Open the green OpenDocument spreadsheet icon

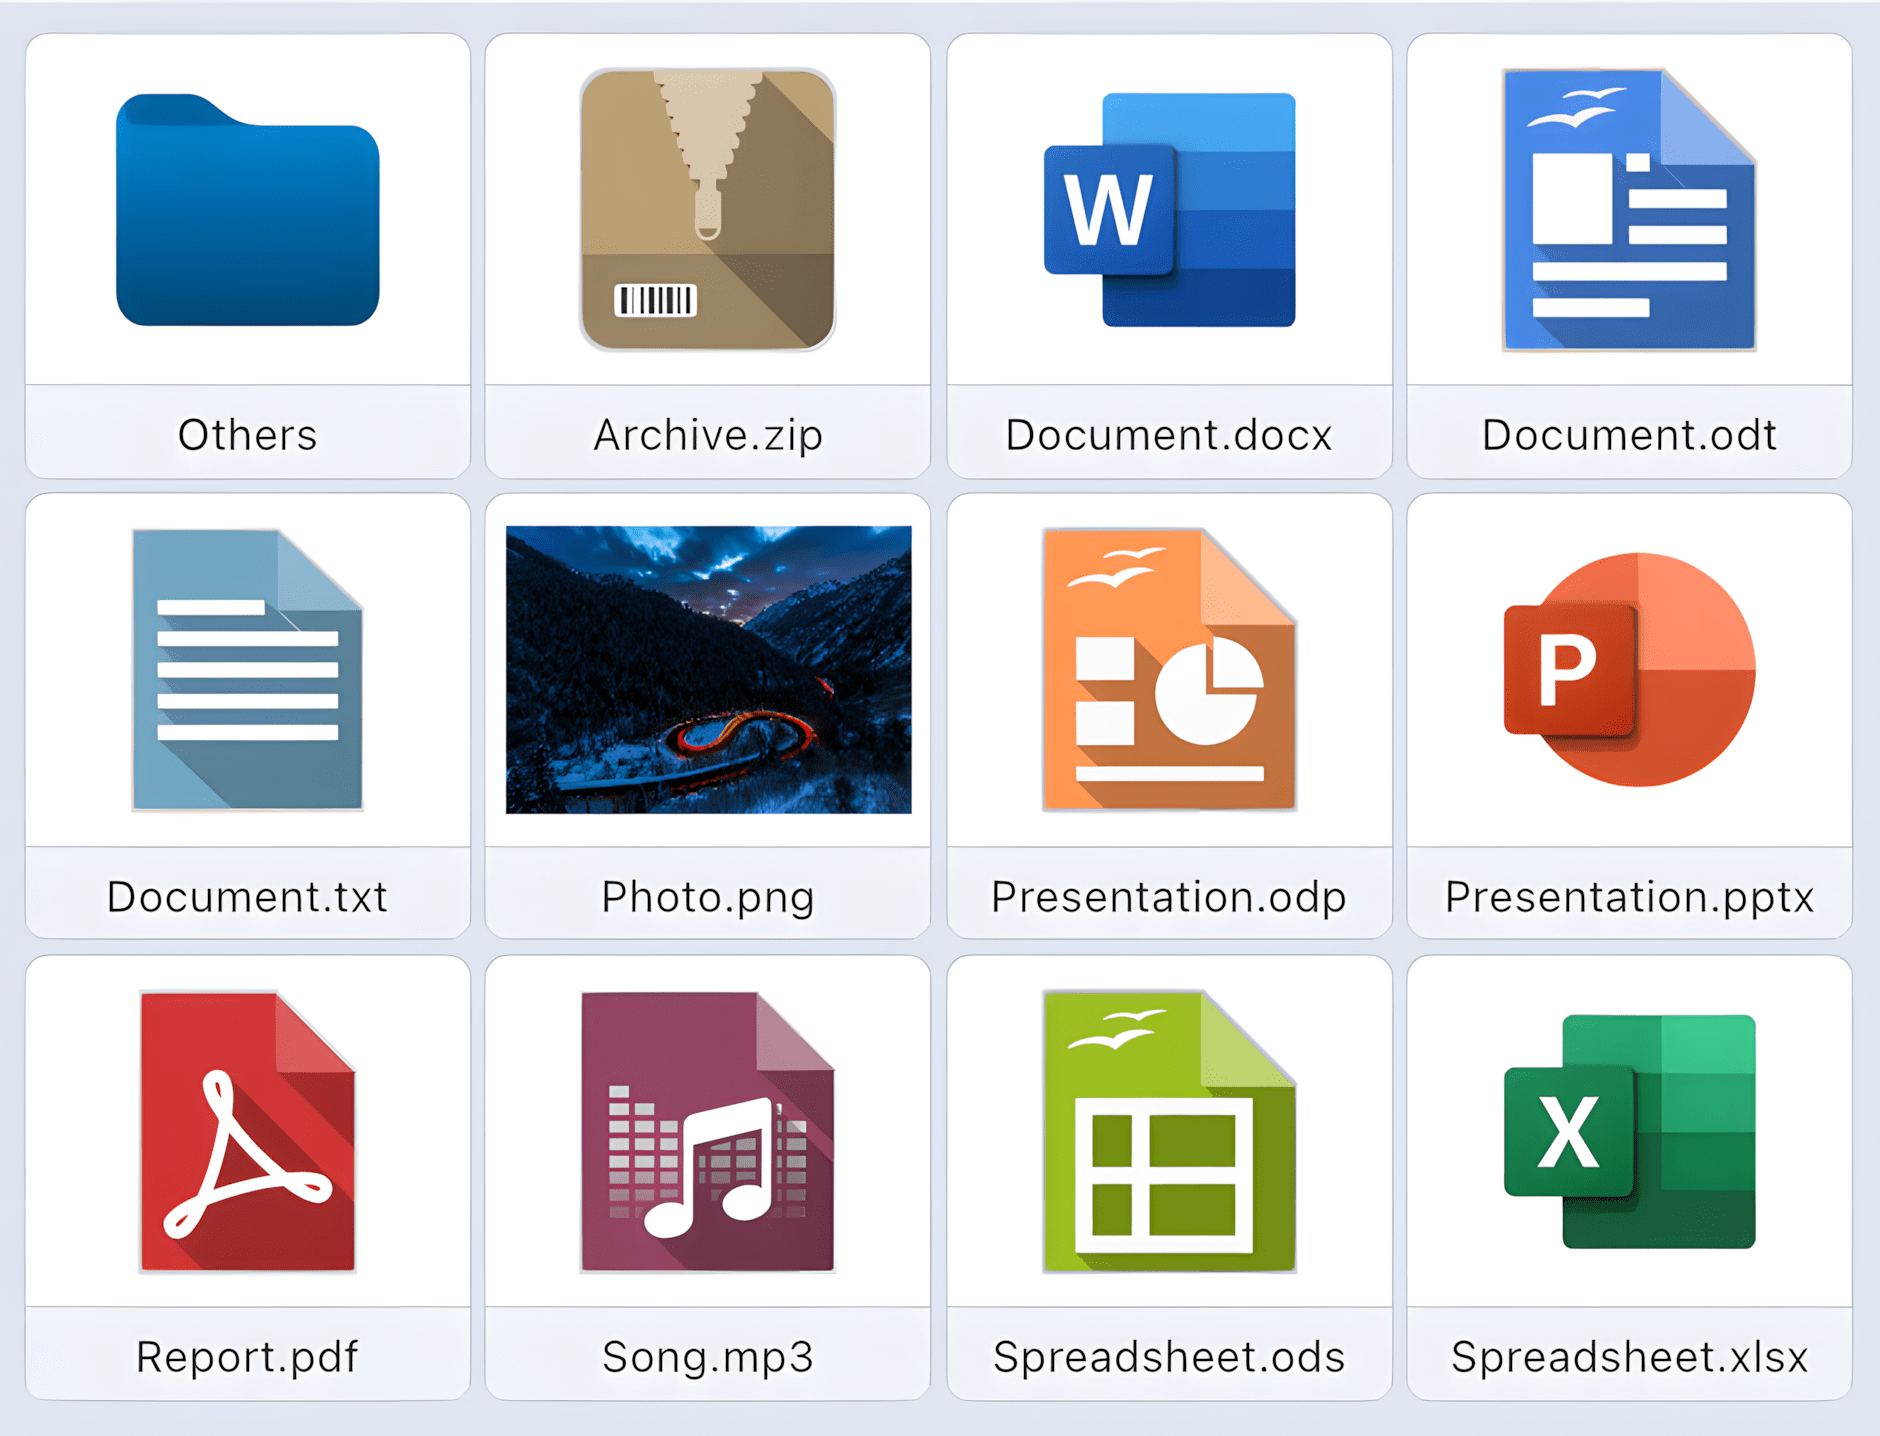point(1169,1131)
